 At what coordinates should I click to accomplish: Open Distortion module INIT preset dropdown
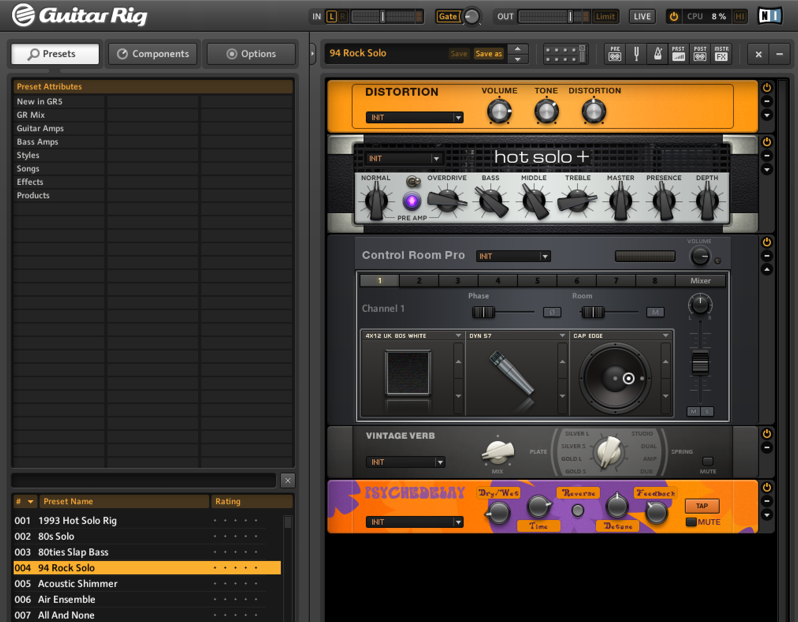[x=414, y=118]
